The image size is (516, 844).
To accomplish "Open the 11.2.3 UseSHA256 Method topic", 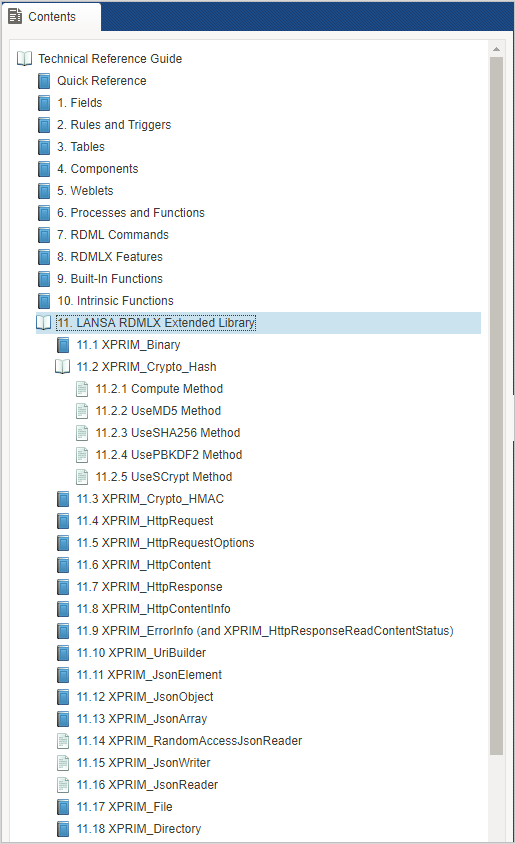I will (x=168, y=433).
